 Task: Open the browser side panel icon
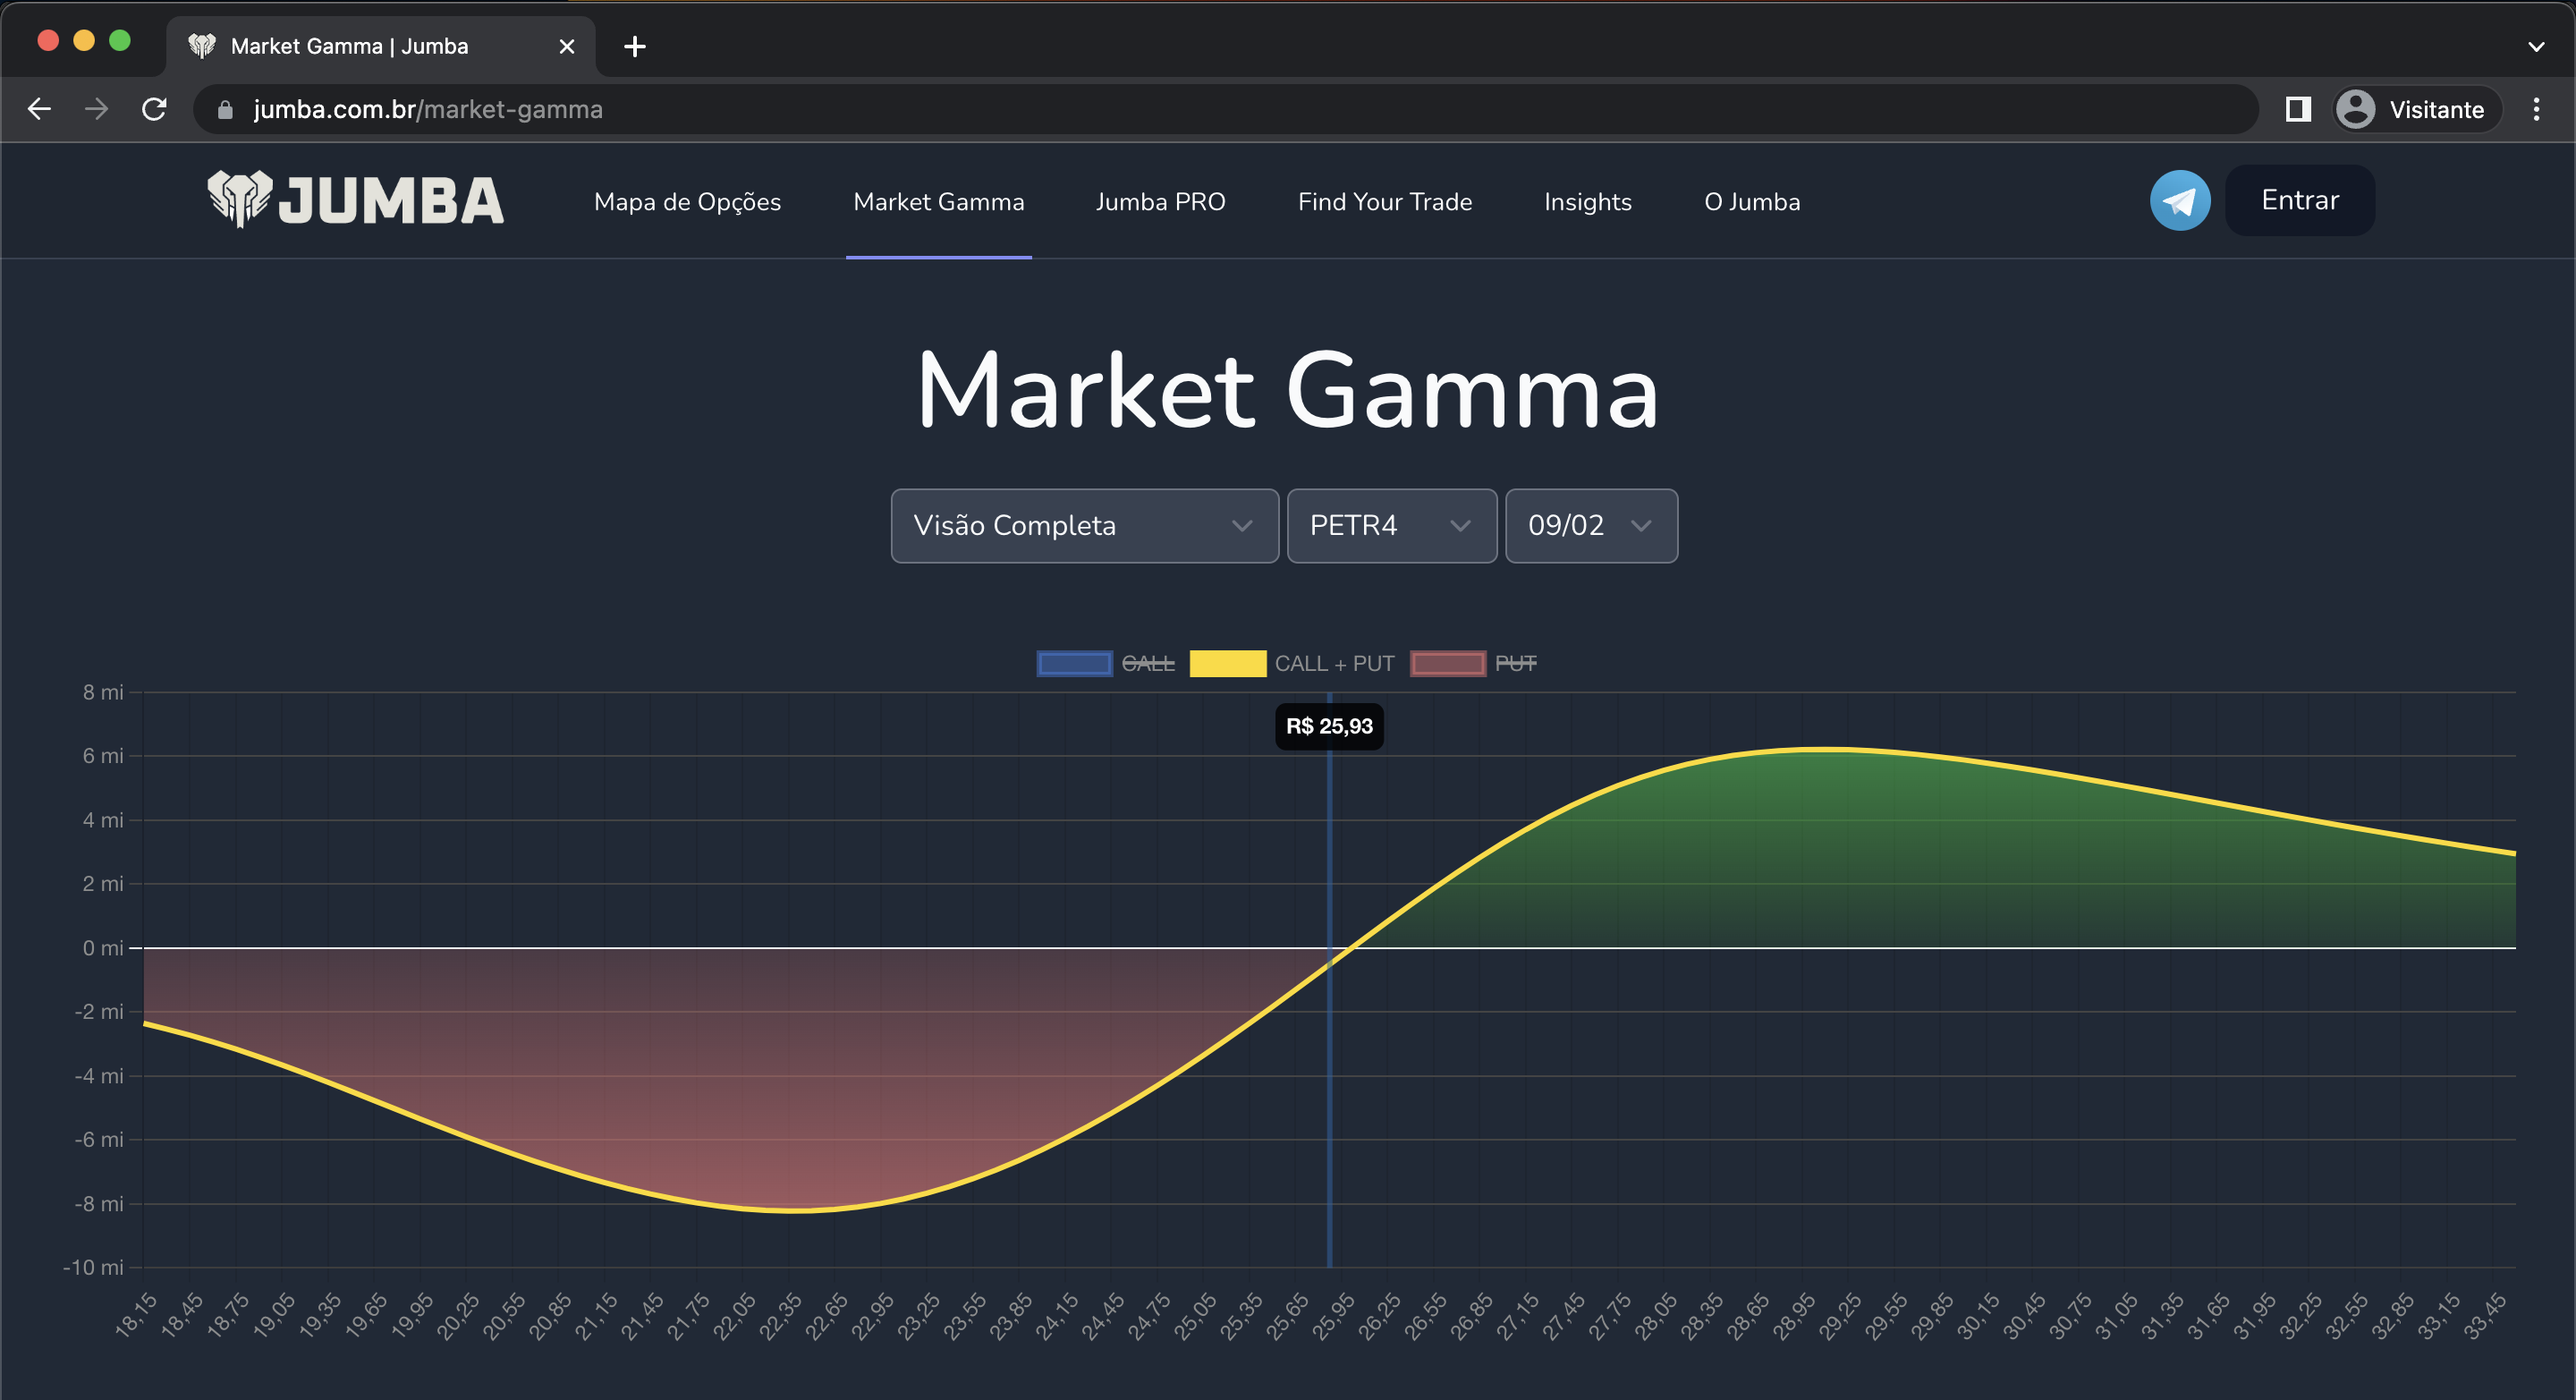pos(2299,110)
